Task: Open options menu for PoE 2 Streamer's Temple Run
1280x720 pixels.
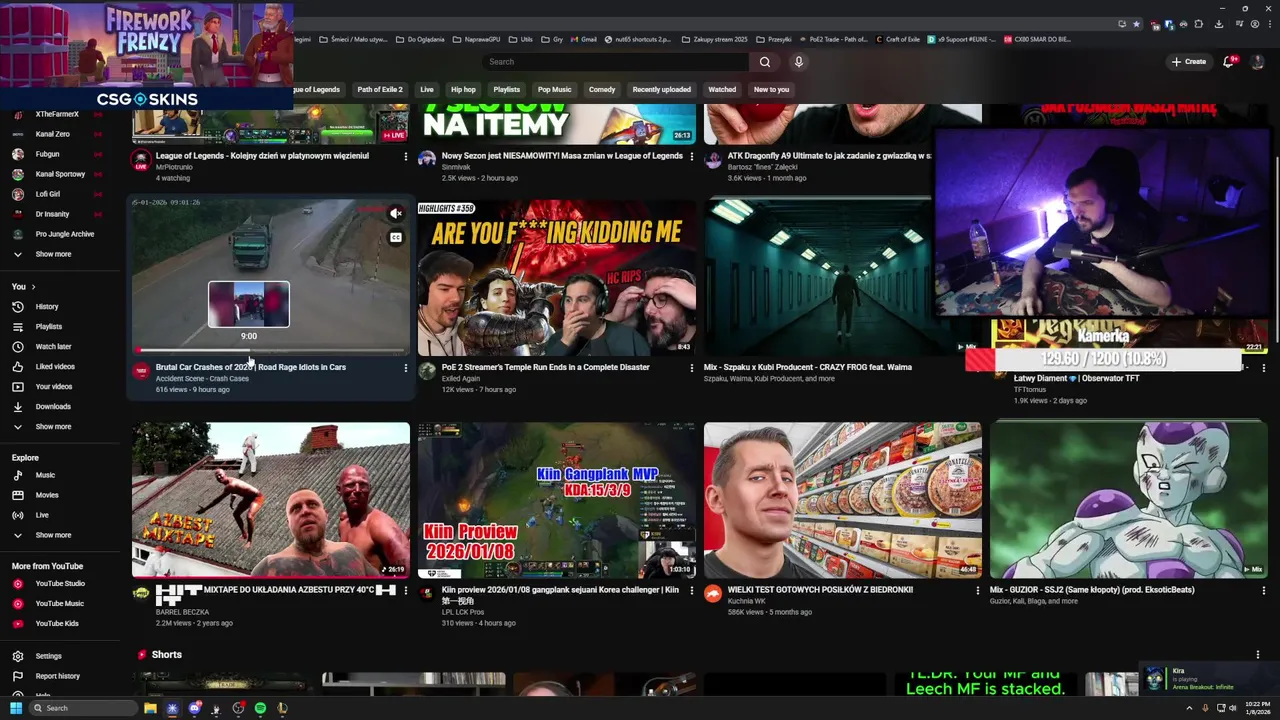Action: pyautogui.click(x=691, y=368)
